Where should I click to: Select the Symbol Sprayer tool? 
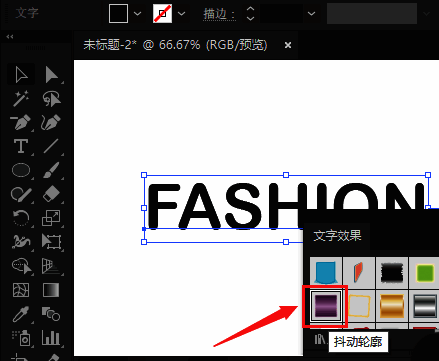tap(21, 338)
